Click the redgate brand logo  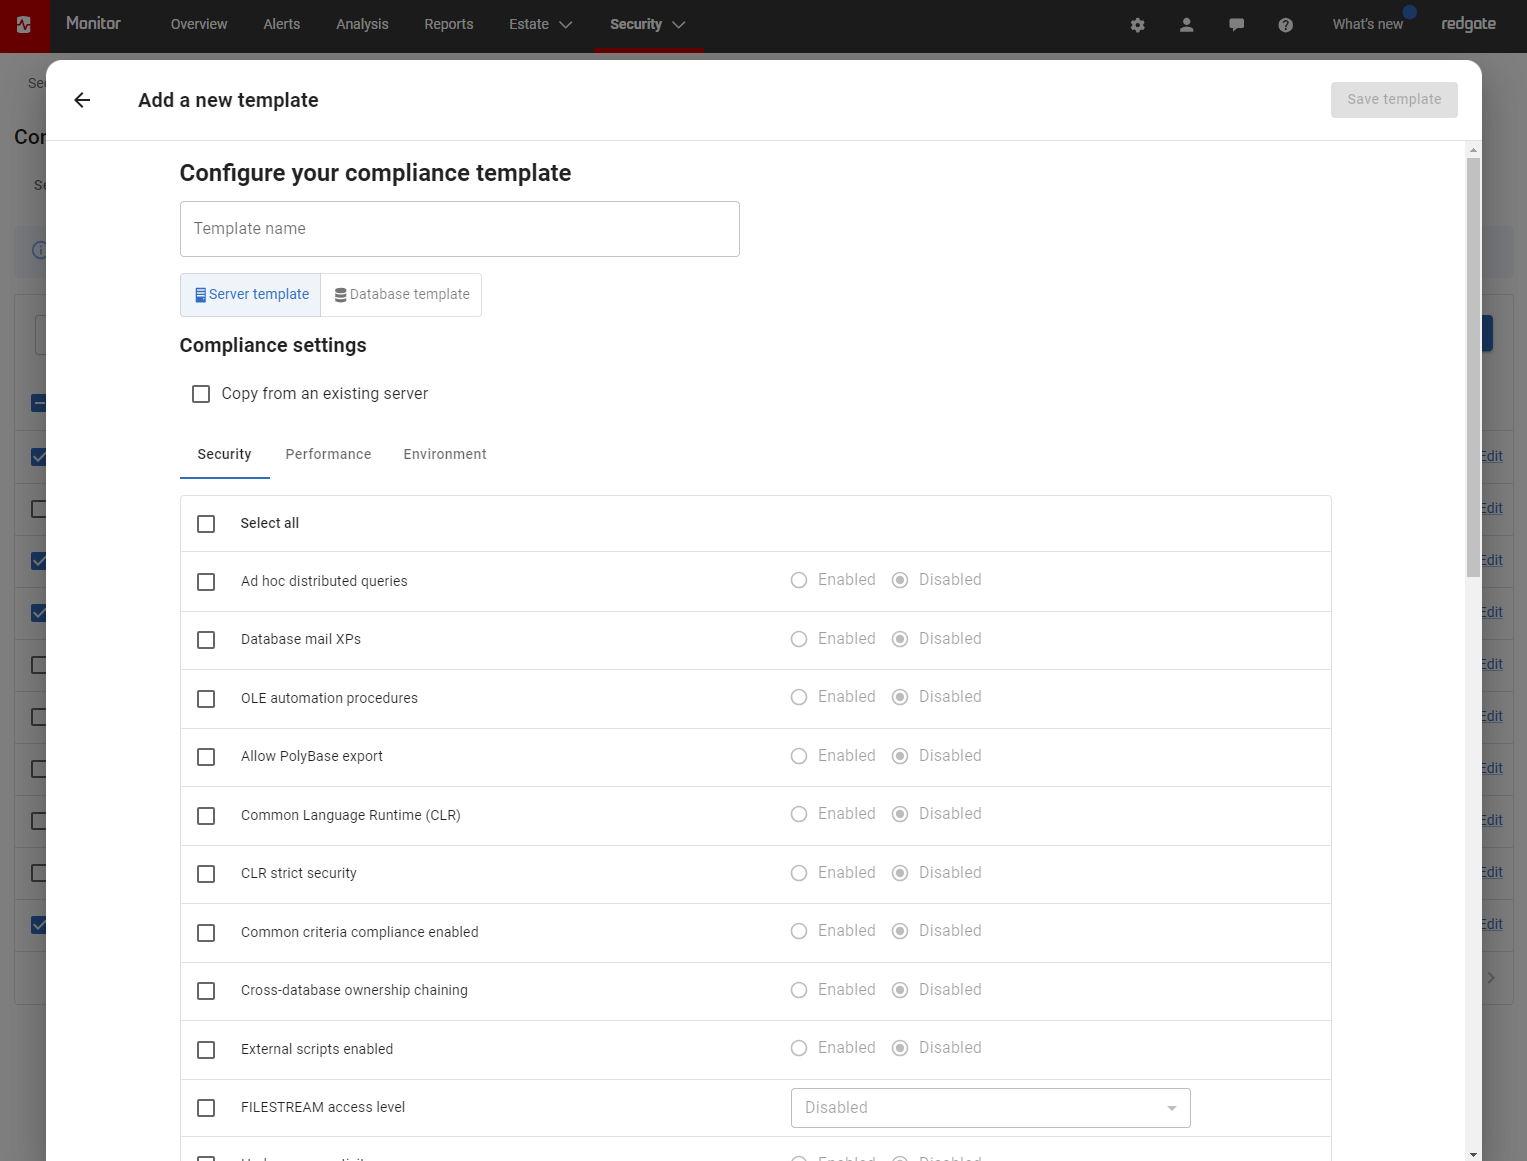tap(1468, 24)
